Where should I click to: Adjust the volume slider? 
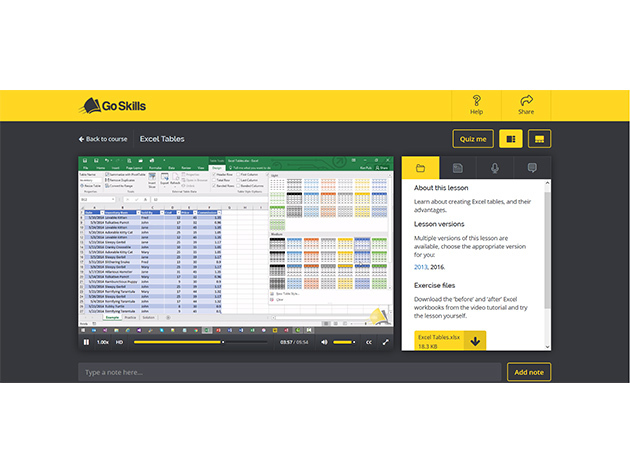[x=344, y=342]
